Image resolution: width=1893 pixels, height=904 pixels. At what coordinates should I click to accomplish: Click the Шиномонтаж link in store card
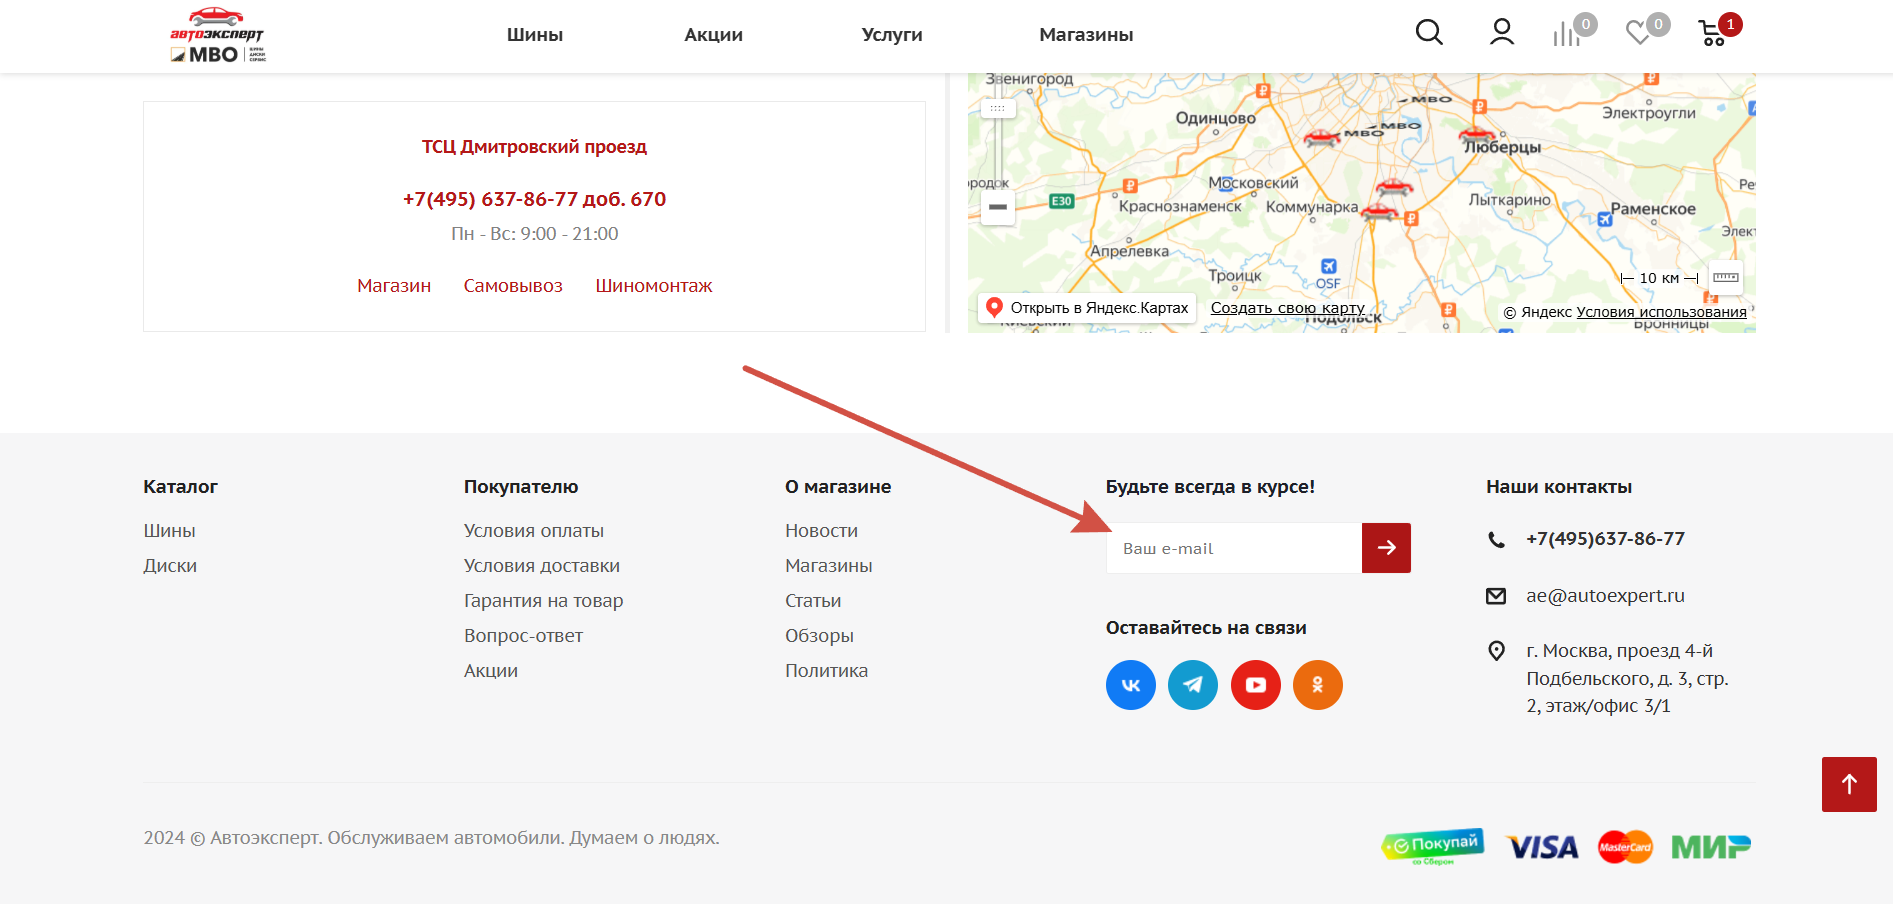654,286
